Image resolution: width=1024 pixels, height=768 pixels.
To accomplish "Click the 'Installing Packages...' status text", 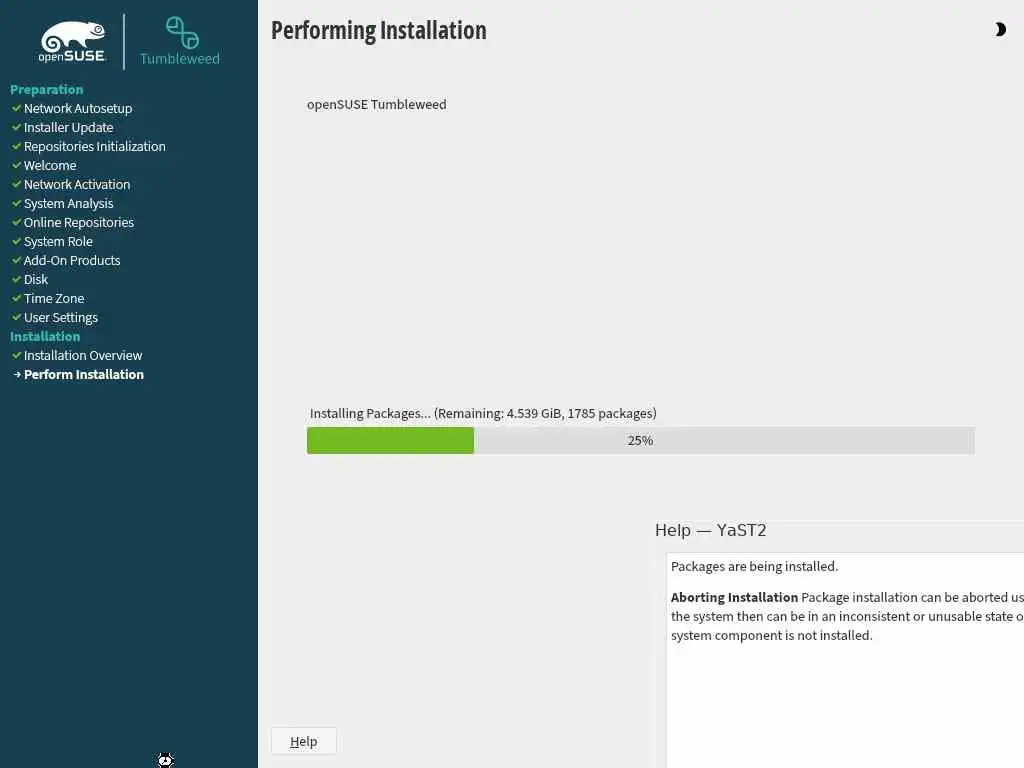I will click(x=483, y=413).
